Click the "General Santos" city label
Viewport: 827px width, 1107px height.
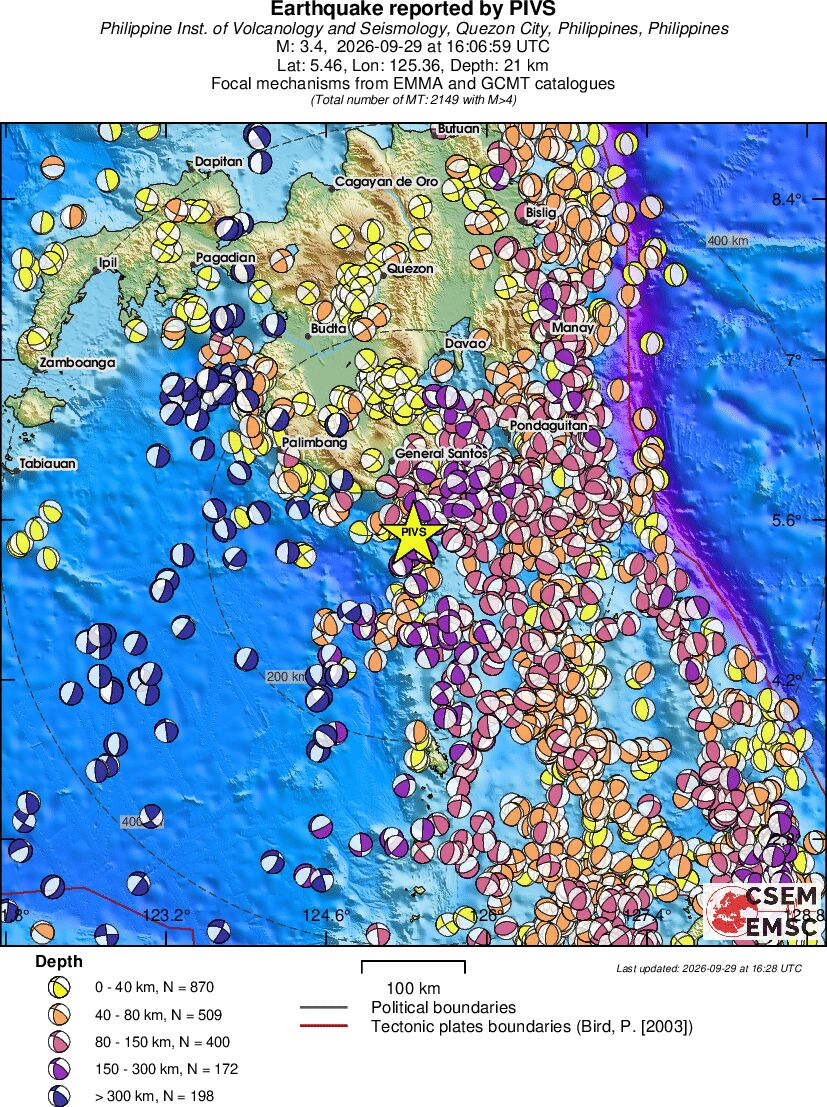[x=441, y=453]
